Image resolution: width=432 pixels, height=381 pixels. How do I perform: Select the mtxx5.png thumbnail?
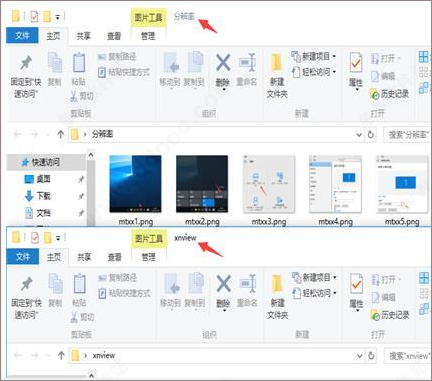[402, 184]
